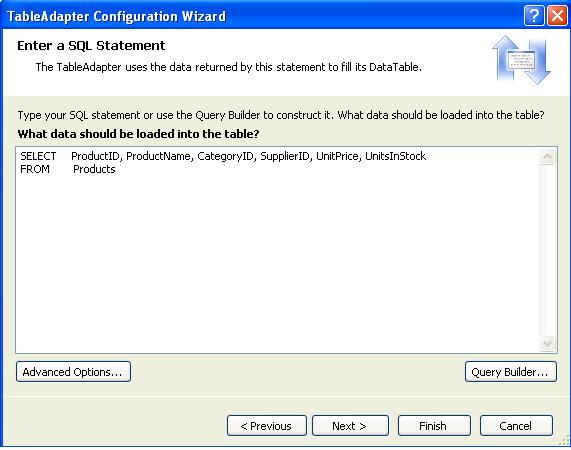Image resolution: width=571 pixels, height=450 pixels.
Task: Click the Help question mark button
Action: coord(534,16)
